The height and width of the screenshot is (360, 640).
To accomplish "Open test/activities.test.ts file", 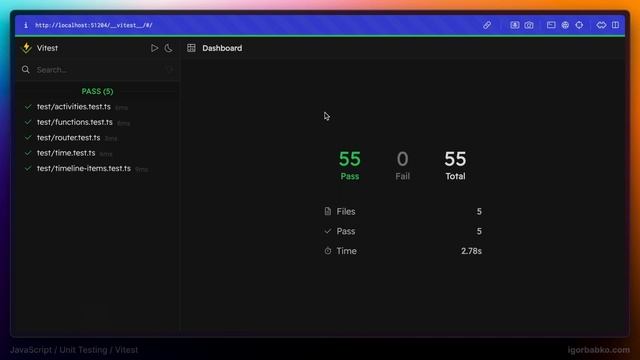I will 74,107.
